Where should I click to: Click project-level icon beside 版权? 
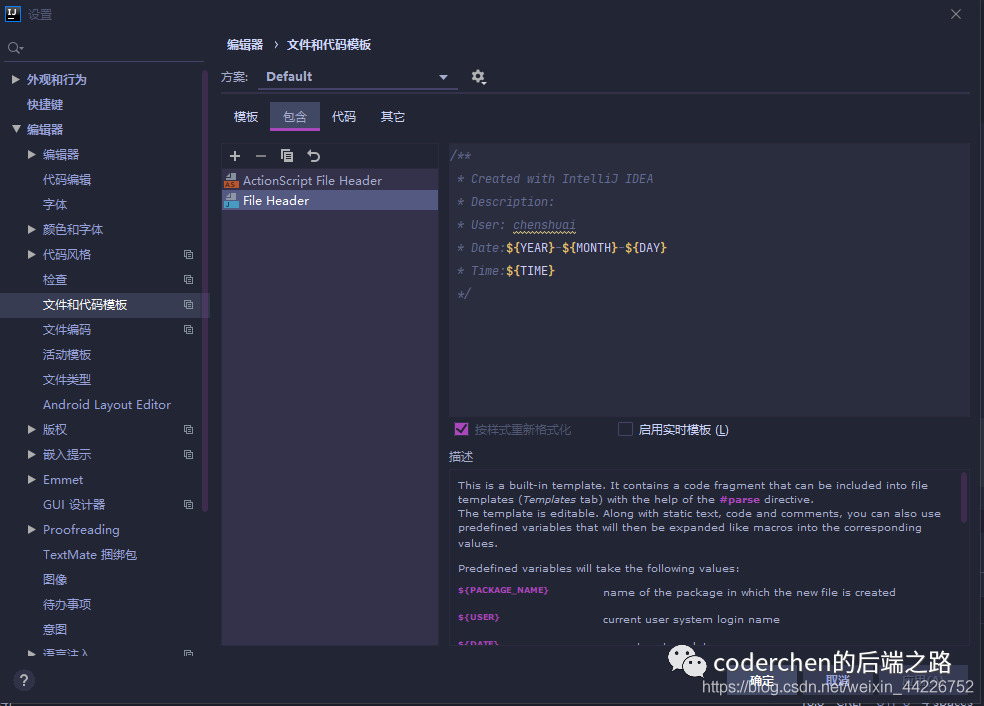click(188, 429)
